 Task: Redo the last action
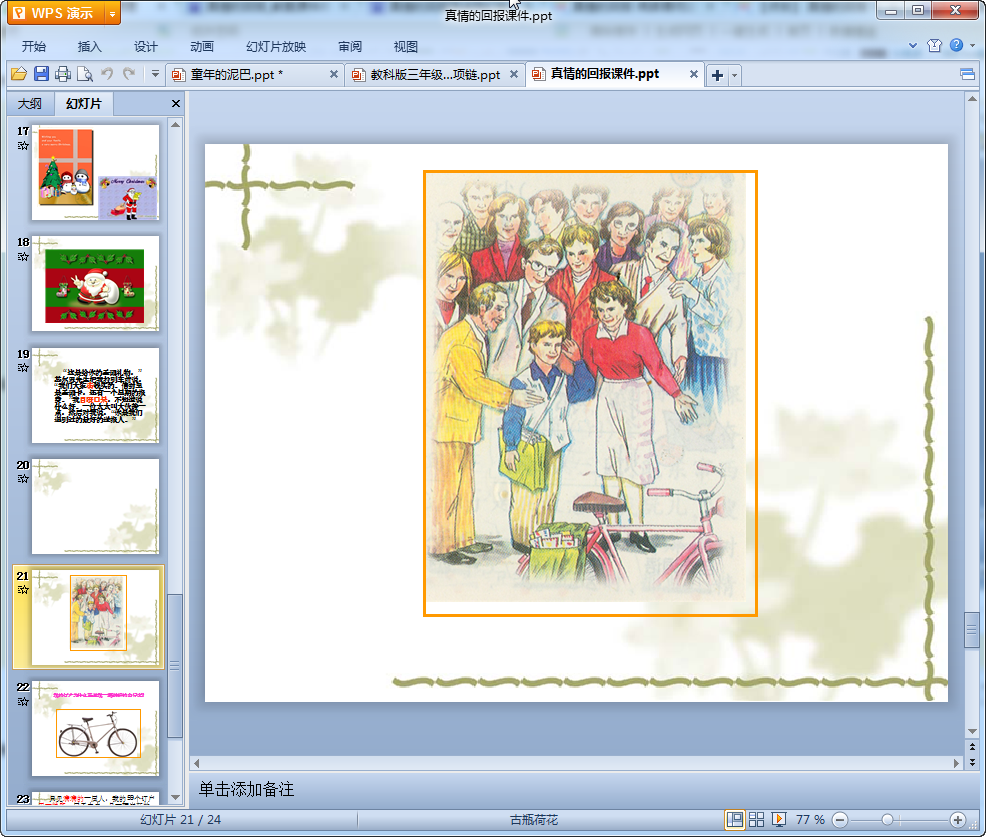click(129, 74)
